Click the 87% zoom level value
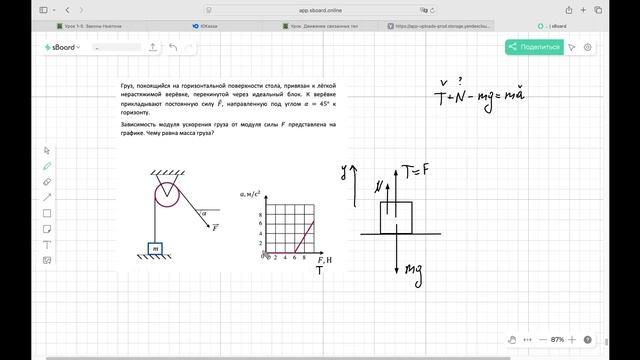 click(x=557, y=340)
